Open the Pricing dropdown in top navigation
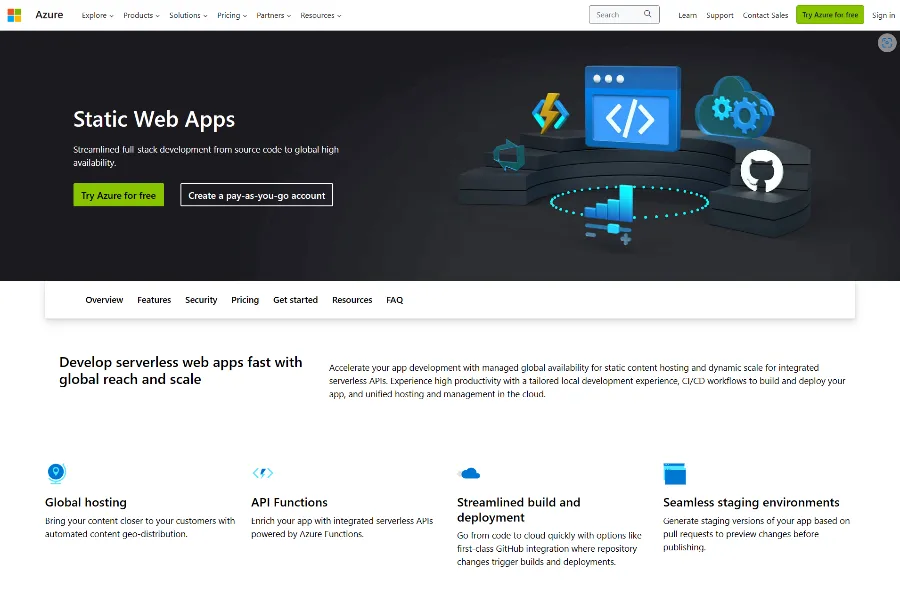Image resolution: width=900 pixels, height=600 pixels. tap(232, 16)
